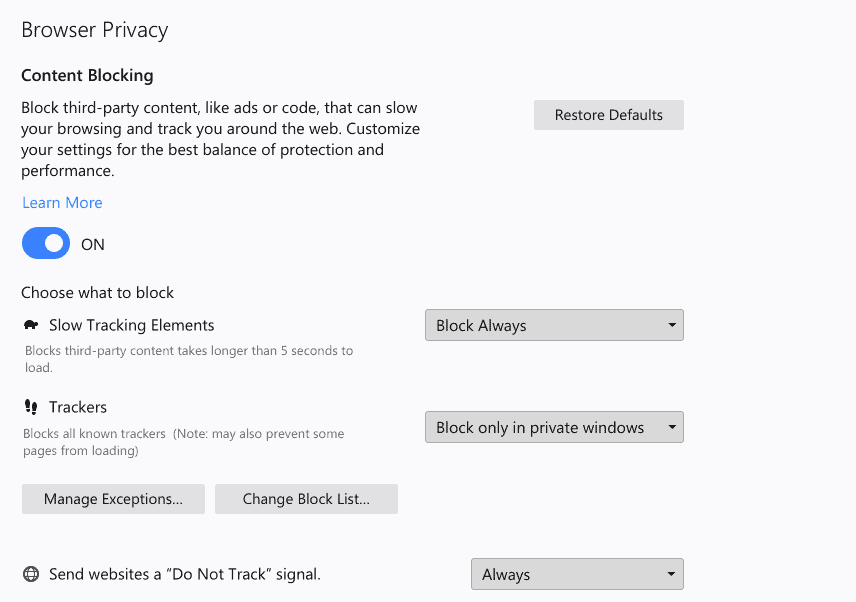Screen dimensions: 856x602
Task: Open the Change Block List dialog button
Action: point(306,499)
